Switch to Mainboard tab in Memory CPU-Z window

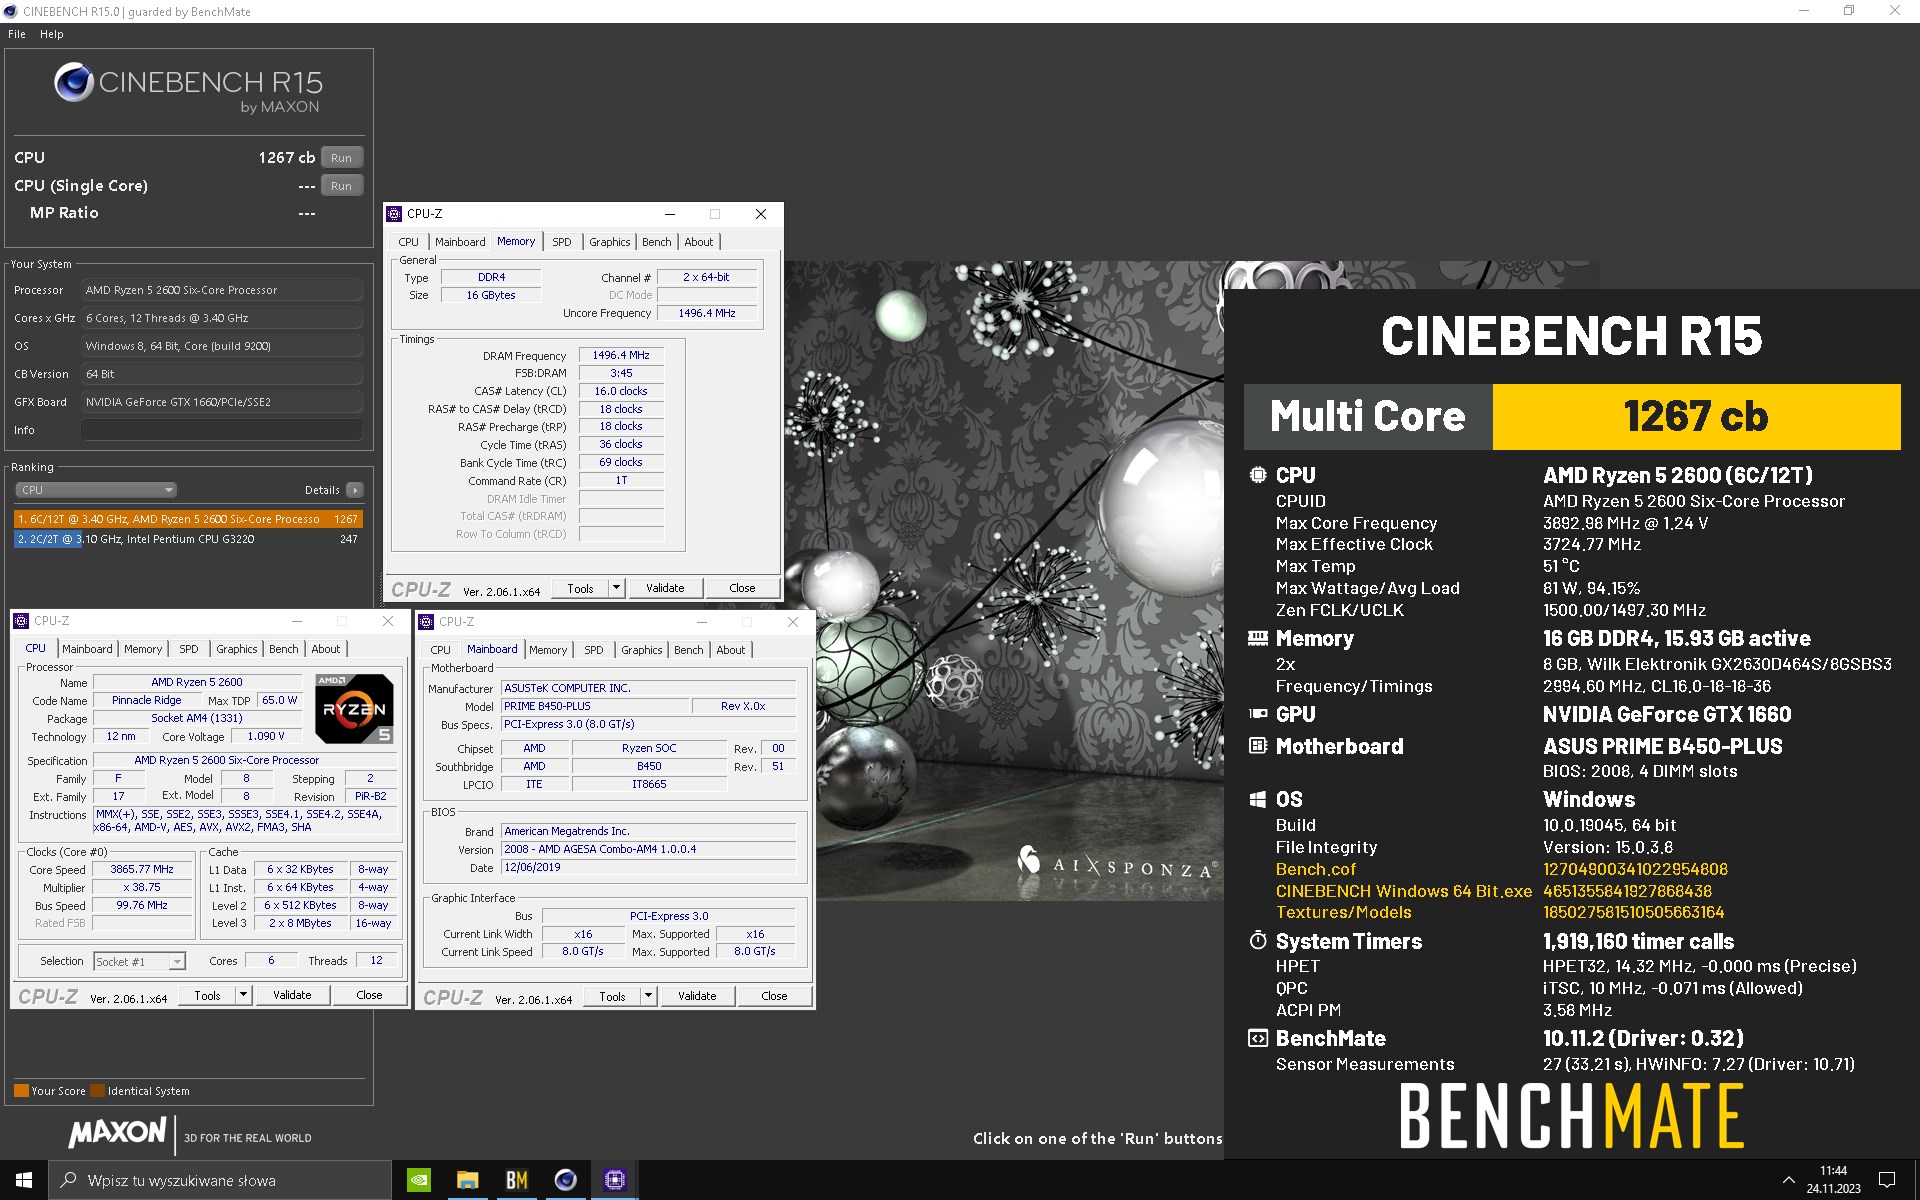click(460, 242)
